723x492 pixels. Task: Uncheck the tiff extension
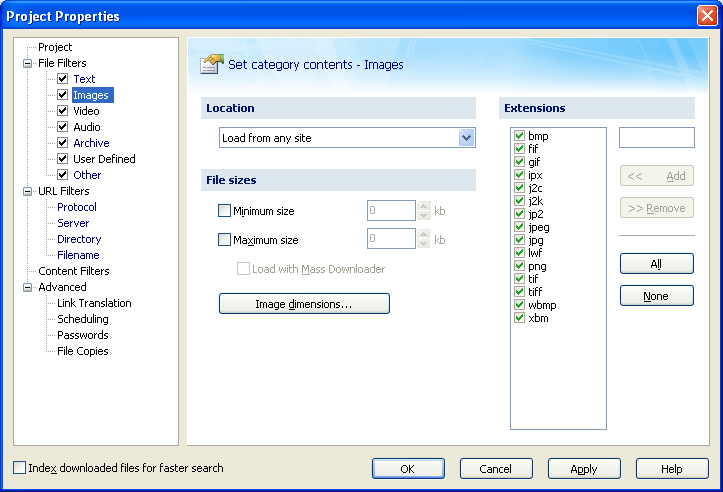[x=519, y=292]
